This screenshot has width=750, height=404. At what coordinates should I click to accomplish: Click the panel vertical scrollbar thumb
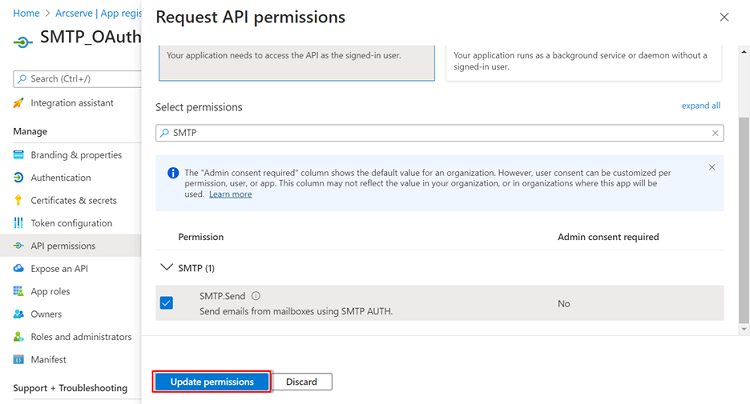click(x=744, y=220)
